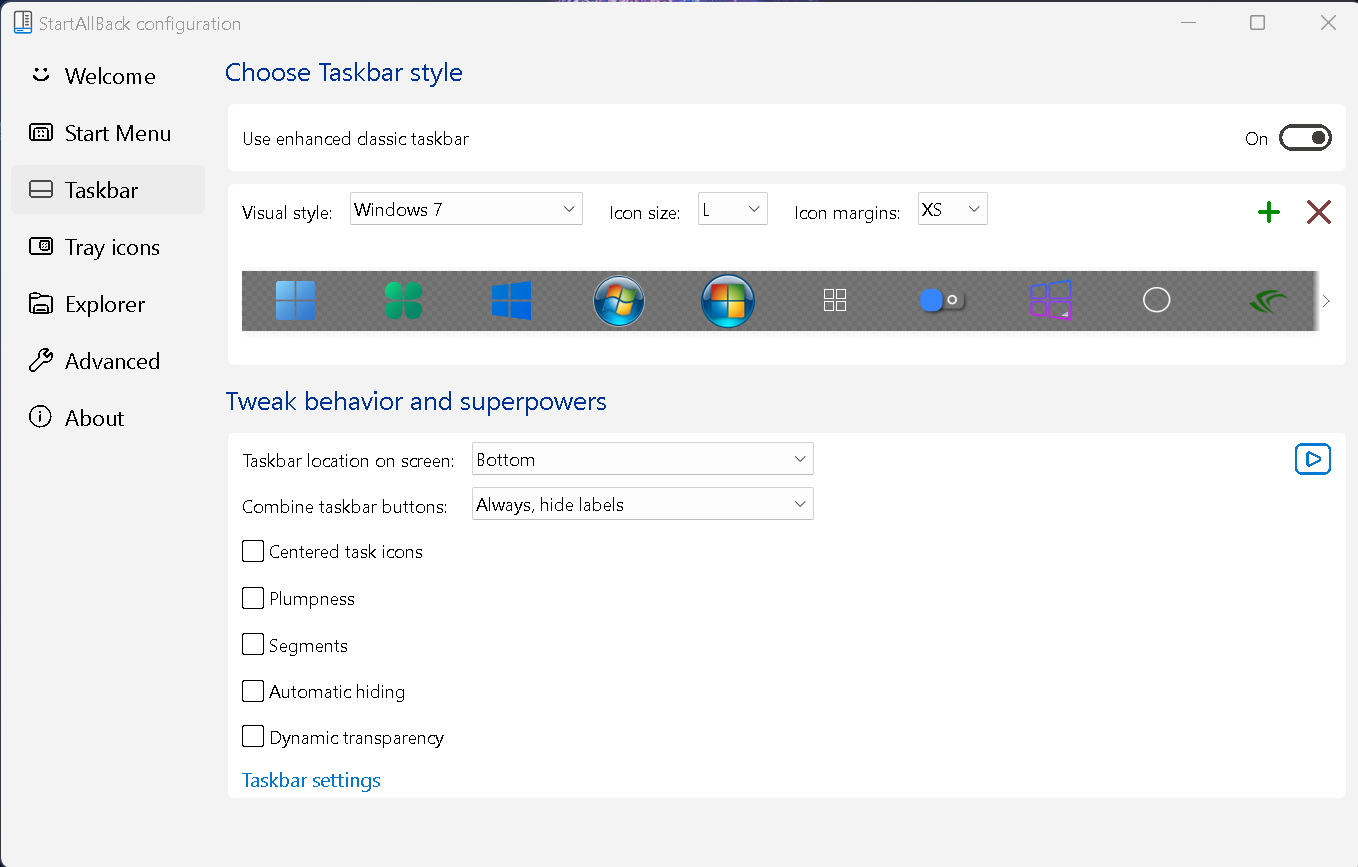Expand the Icon margins dropdown
The height and width of the screenshot is (867, 1358).
coord(953,209)
